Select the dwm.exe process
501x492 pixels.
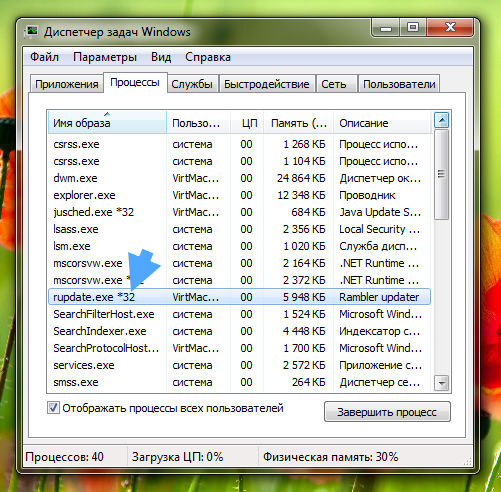coord(239,178)
